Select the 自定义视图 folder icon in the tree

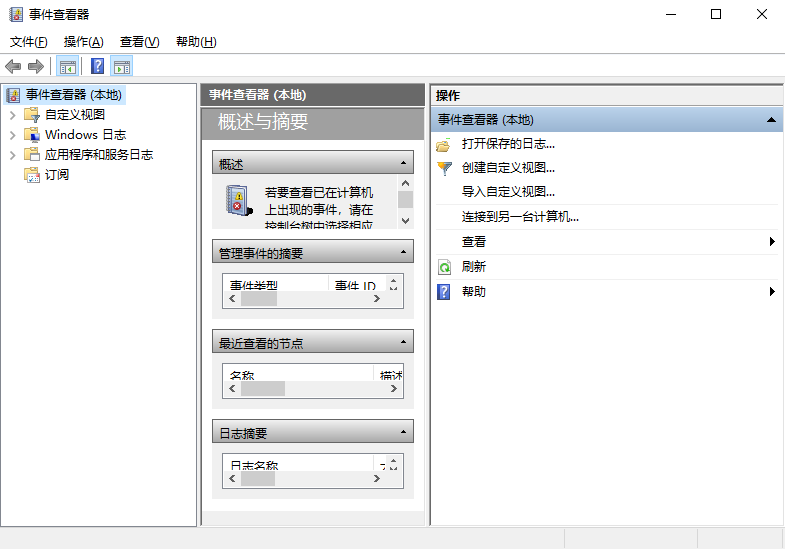tap(32, 115)
